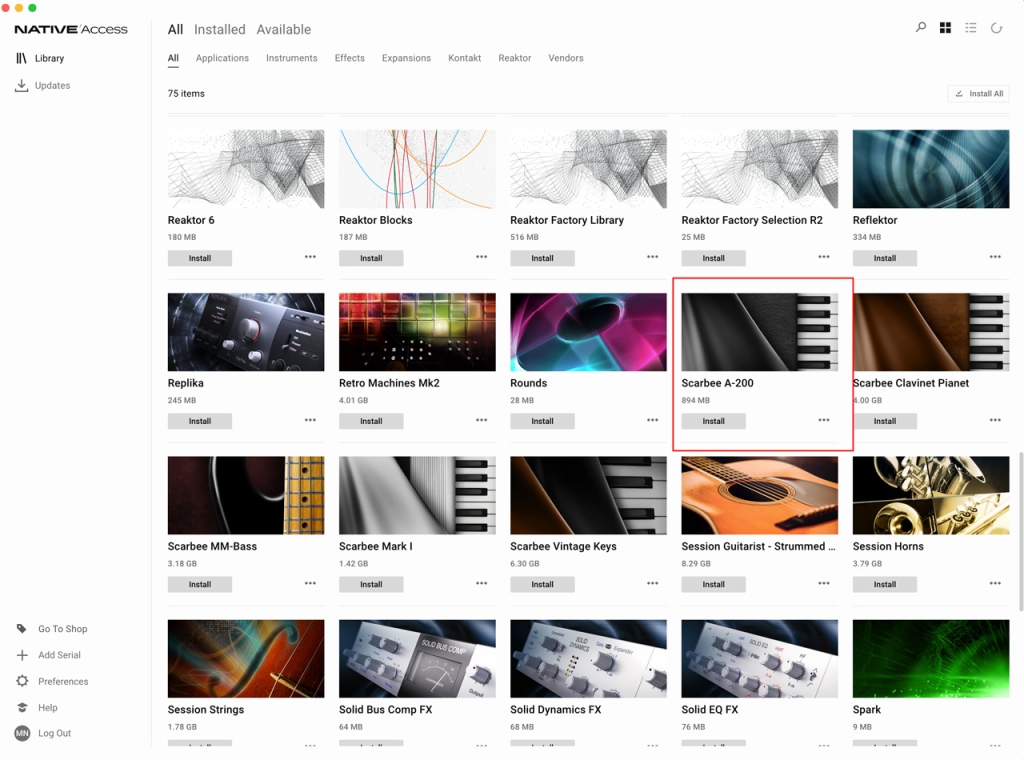Click the vertical scrollbar of product list

point(1021,530)
